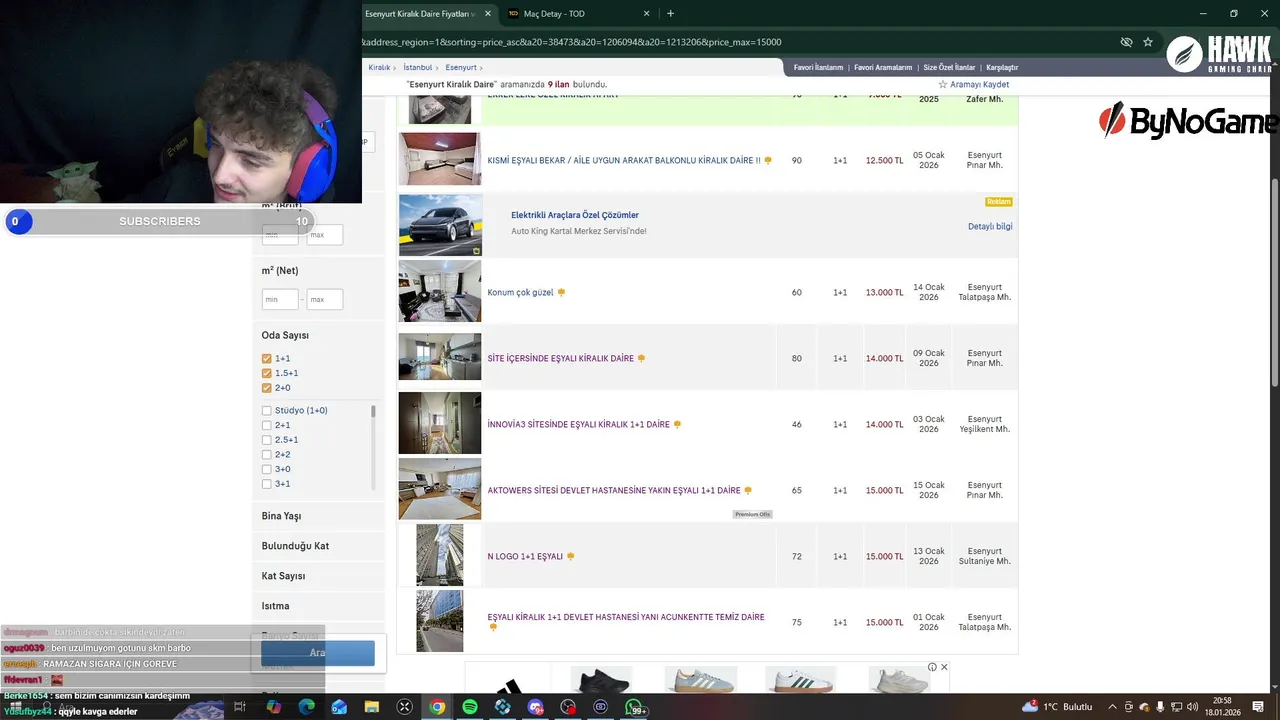1280x720 pixels.
Task: Open Favori Aramalarım menu
Action: point(883,67)
